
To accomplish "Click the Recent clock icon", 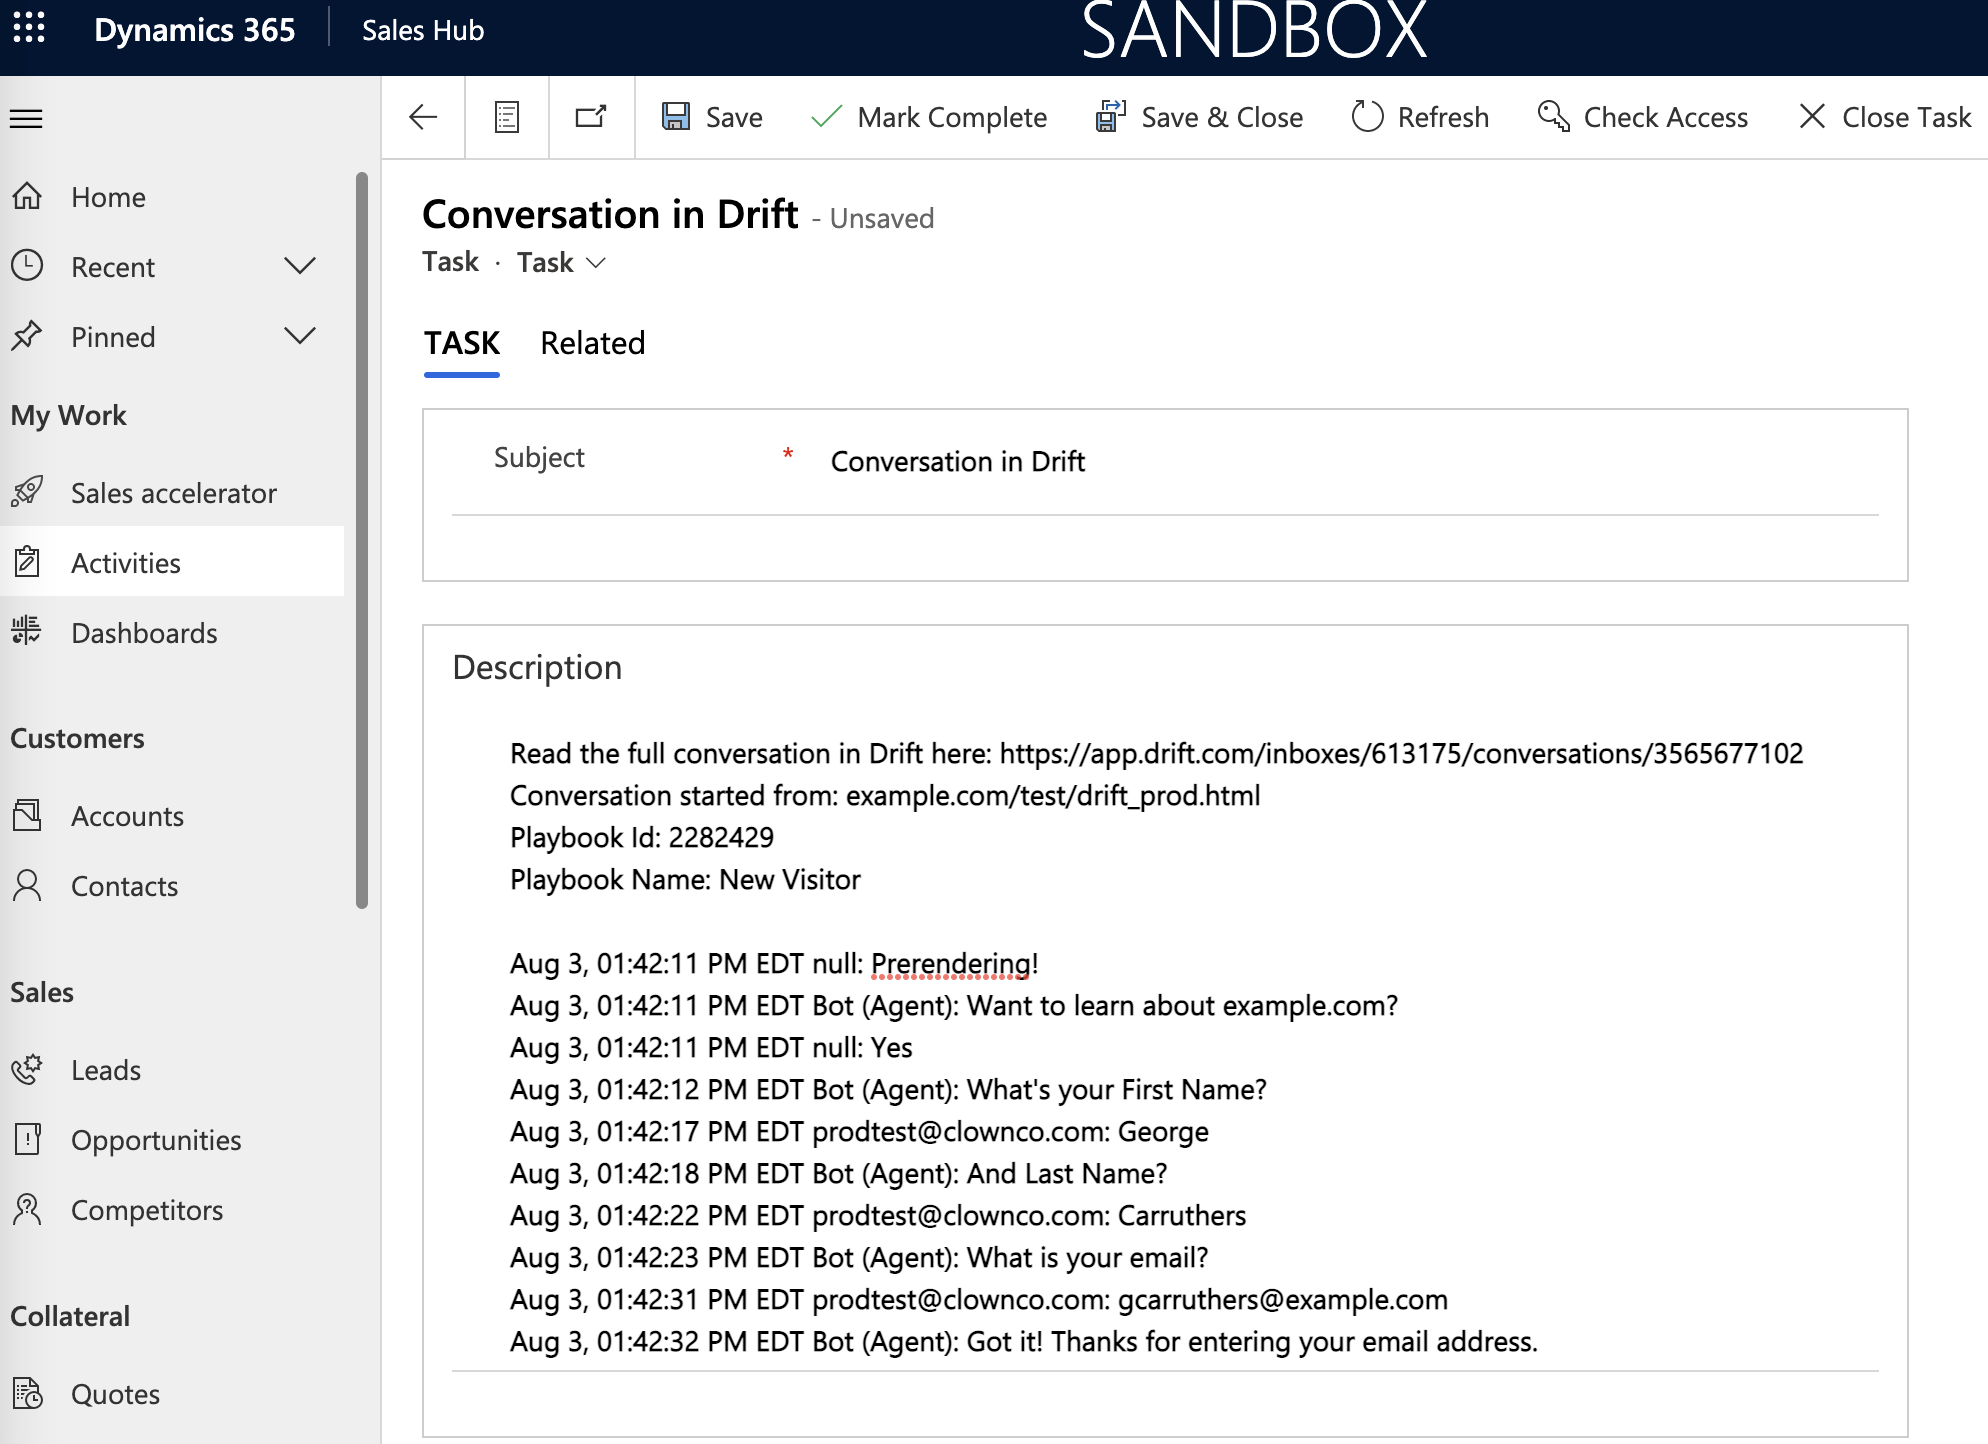I will coord(27,266).
